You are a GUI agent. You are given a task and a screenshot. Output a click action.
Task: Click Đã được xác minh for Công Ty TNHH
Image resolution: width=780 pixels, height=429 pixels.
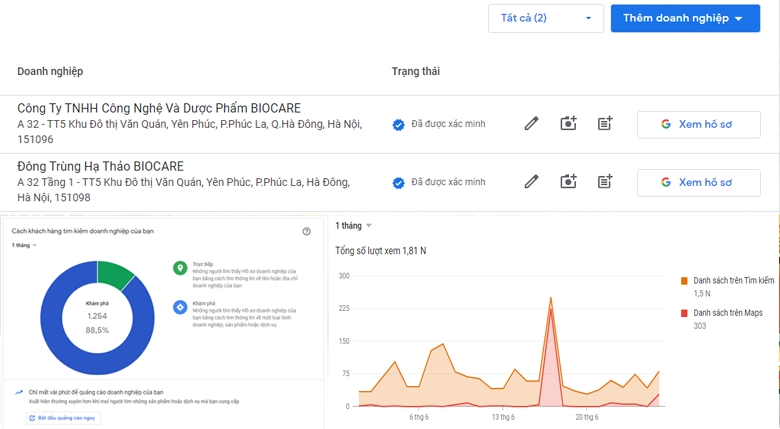coord(448,124)
